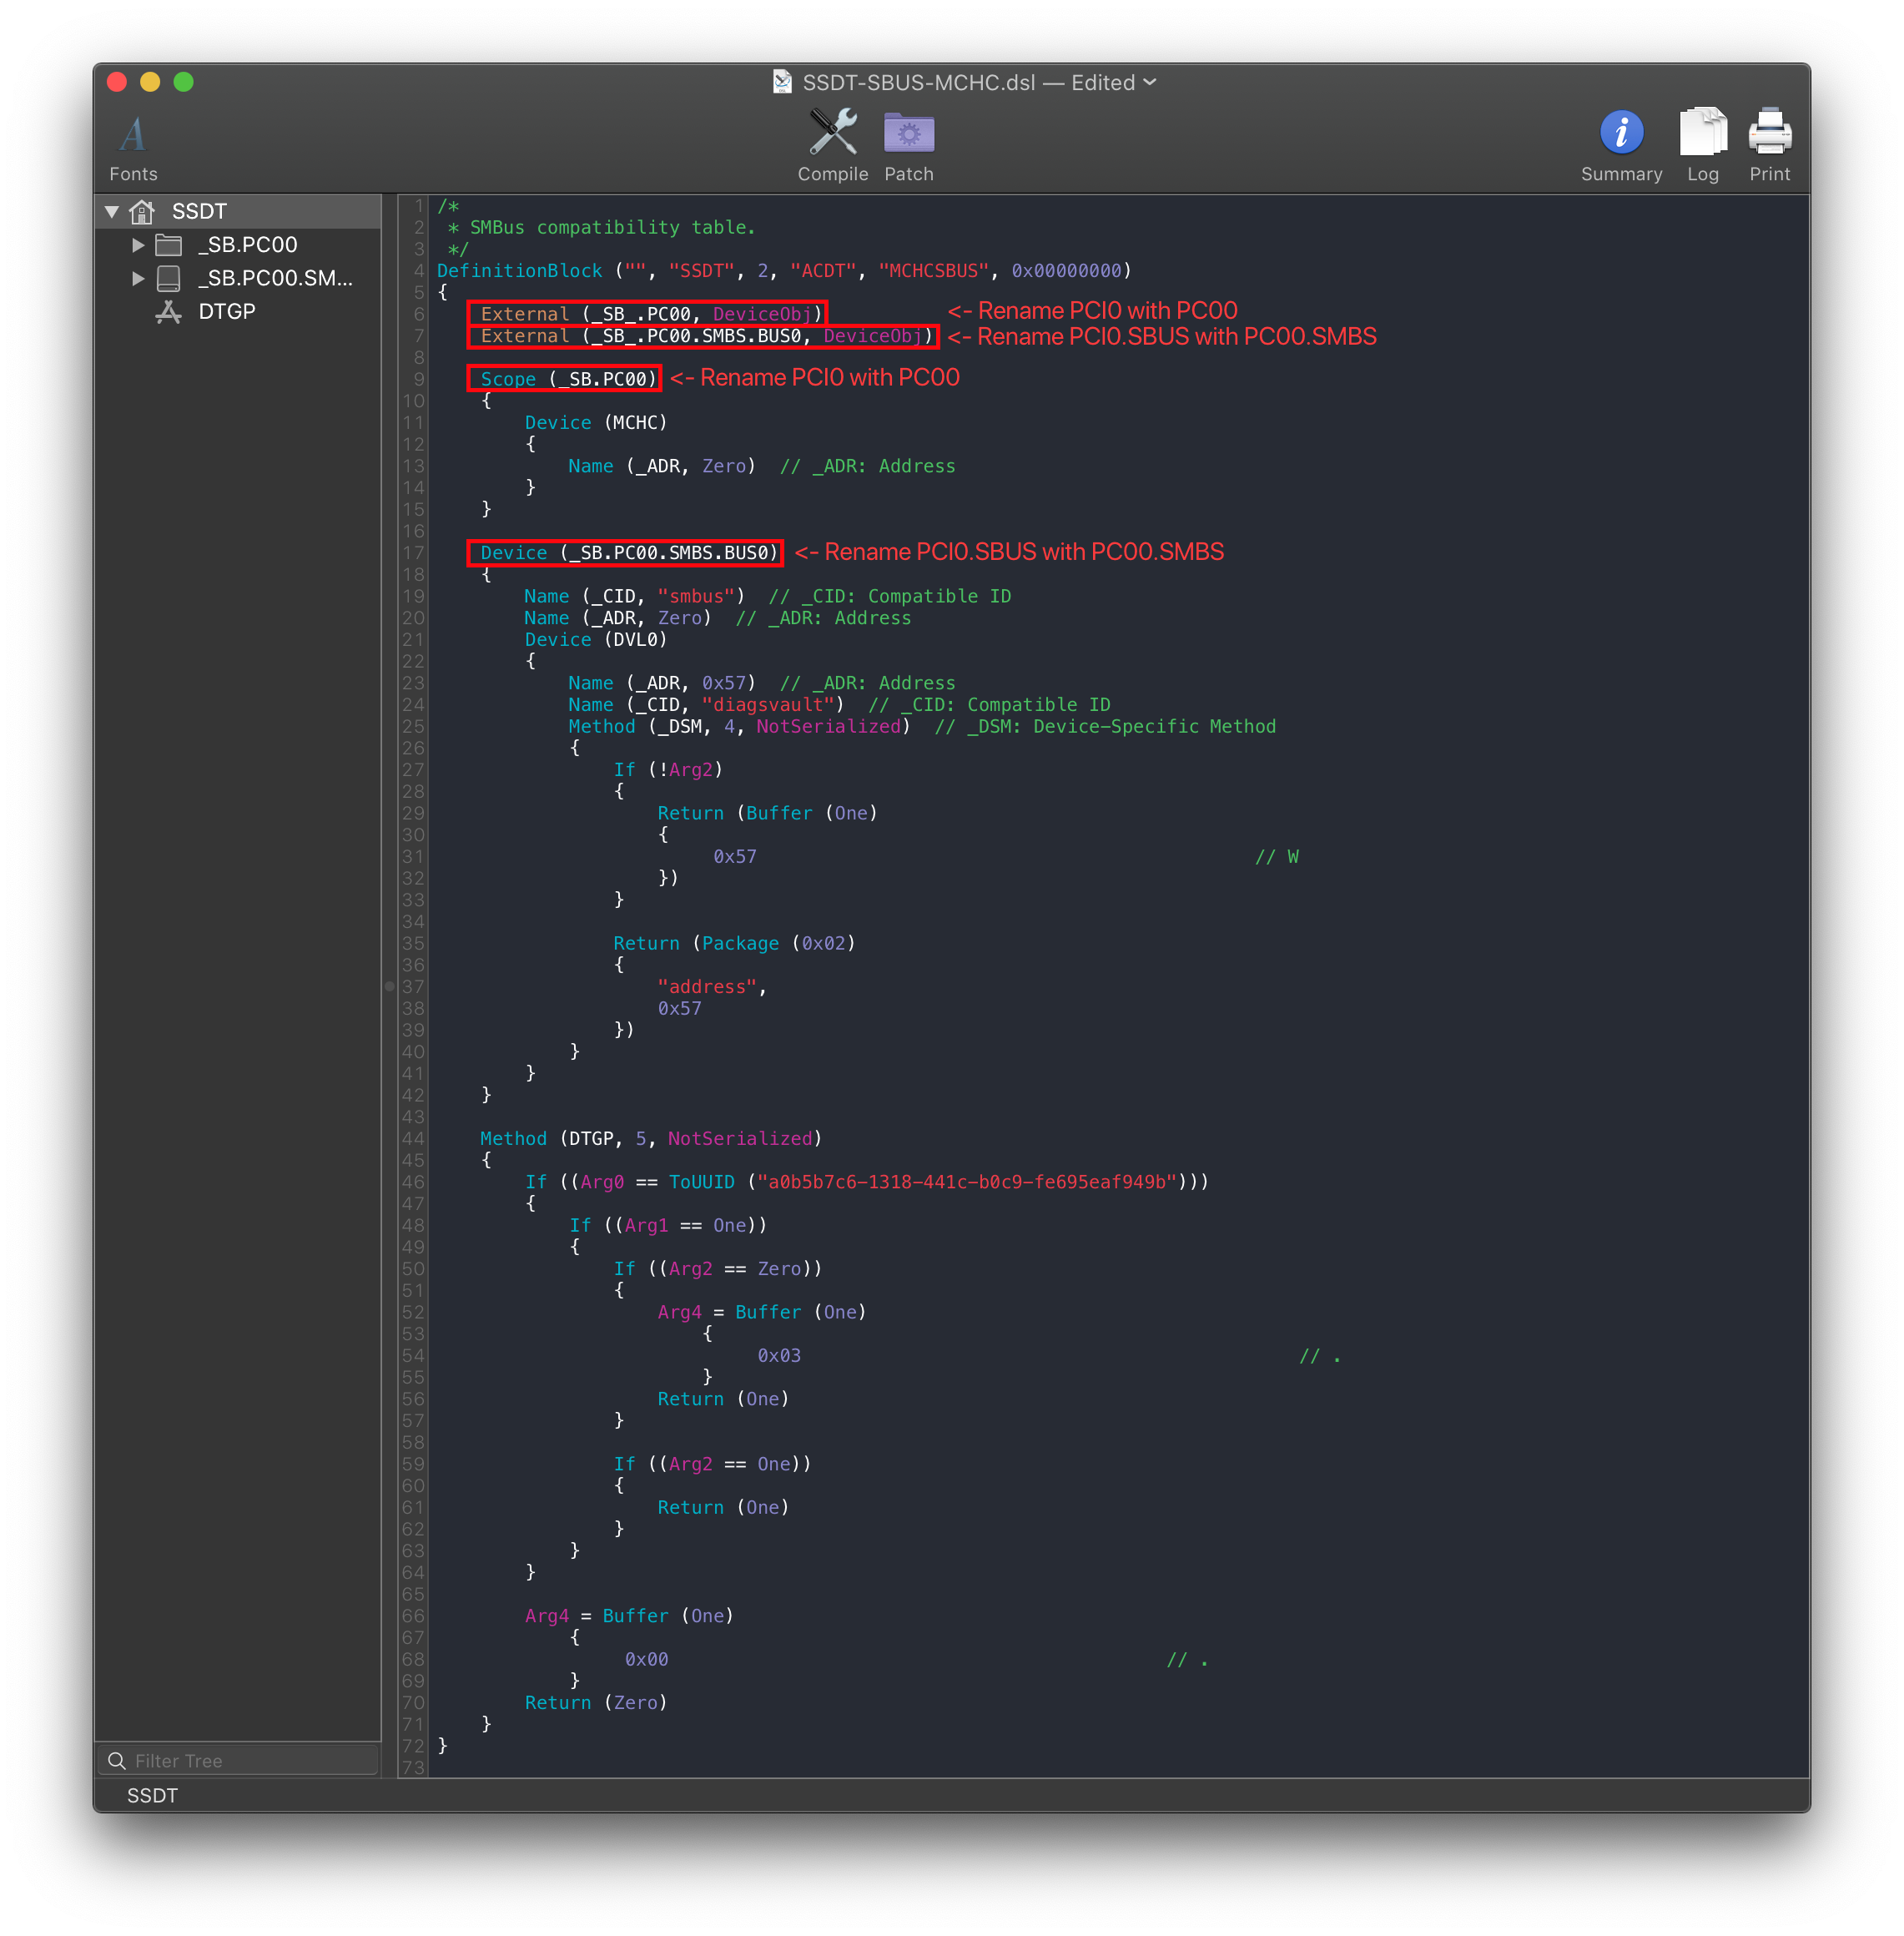This screenshot has height=1936, width=1904.
Task: Click the DTGP method icon
Action: point(168,312)
